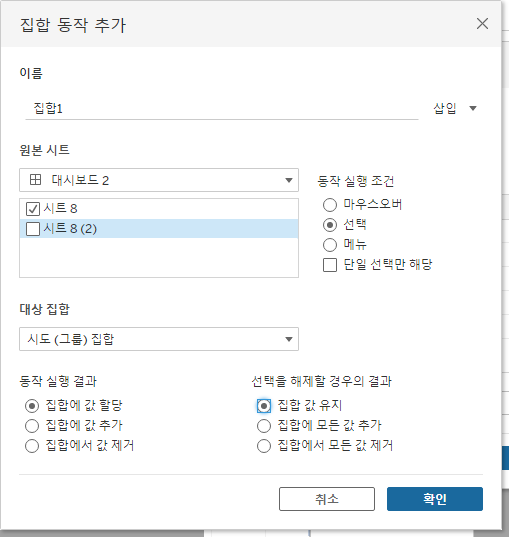Image resolution: width=509 pixels, height=537 pixels.
Task: Confirm with the 확인 button
Action: (435, 499)
